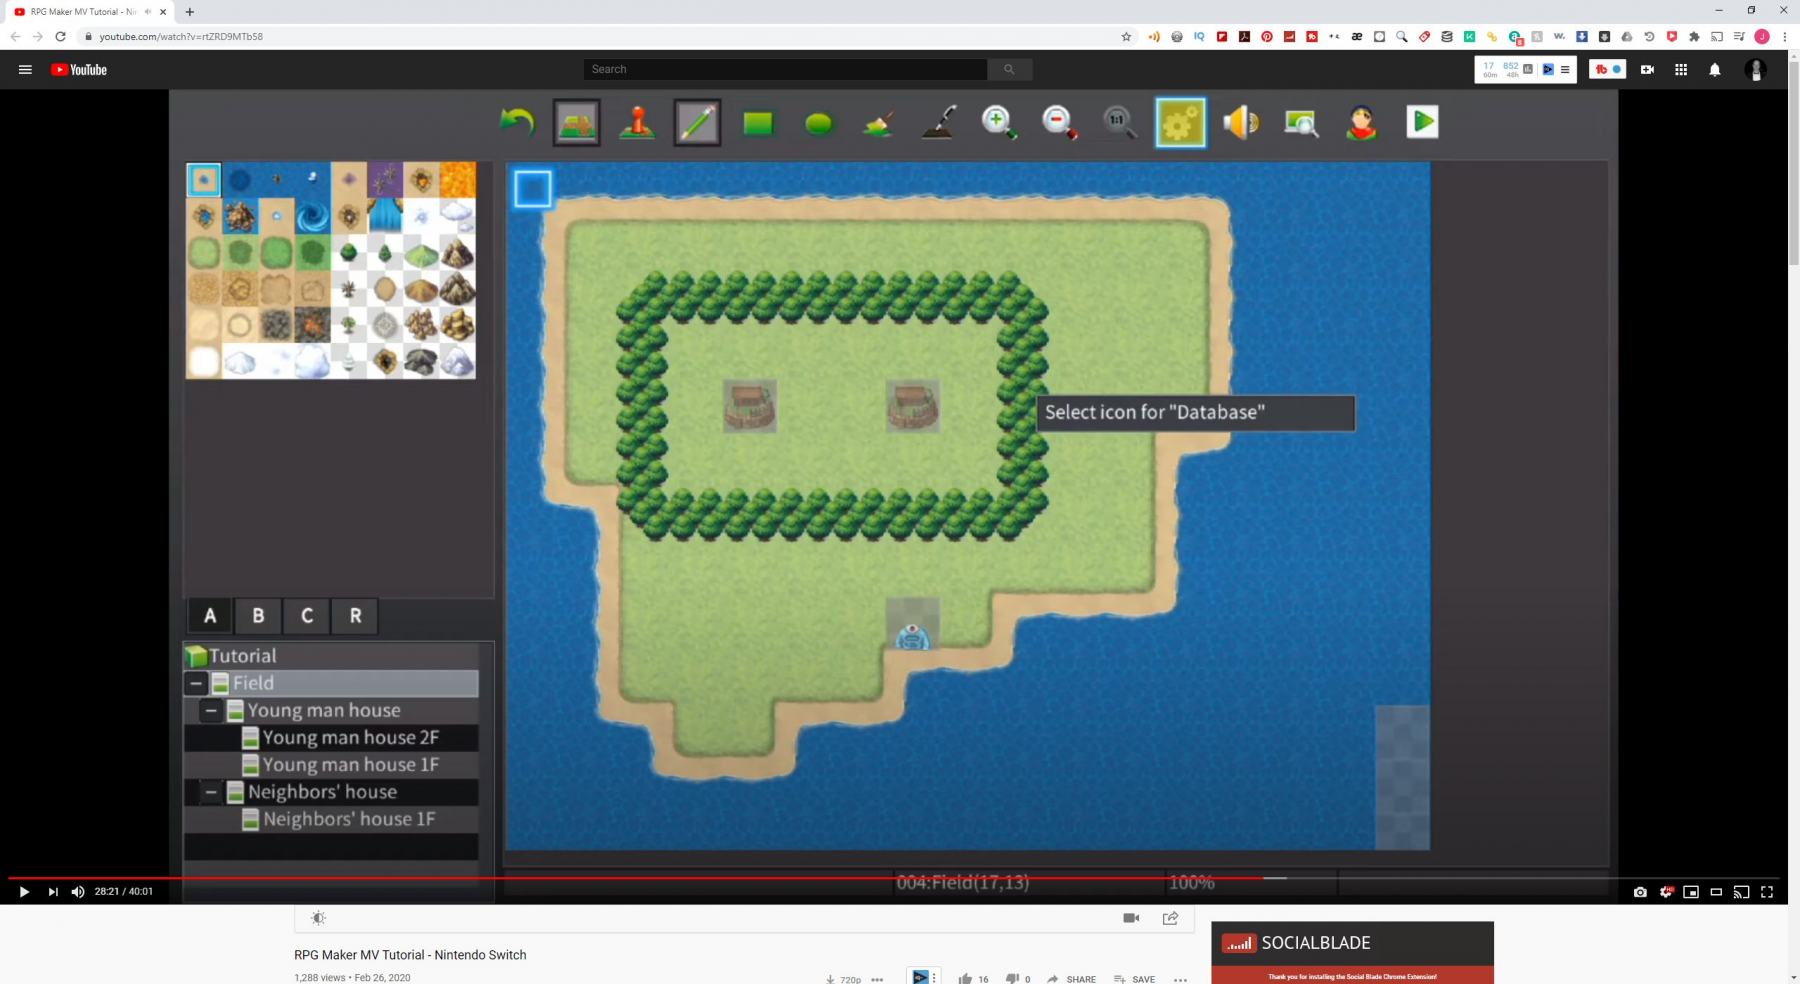Click the SAVE button
Viewport: 1800px width, 984px height.
[1134, 979]
